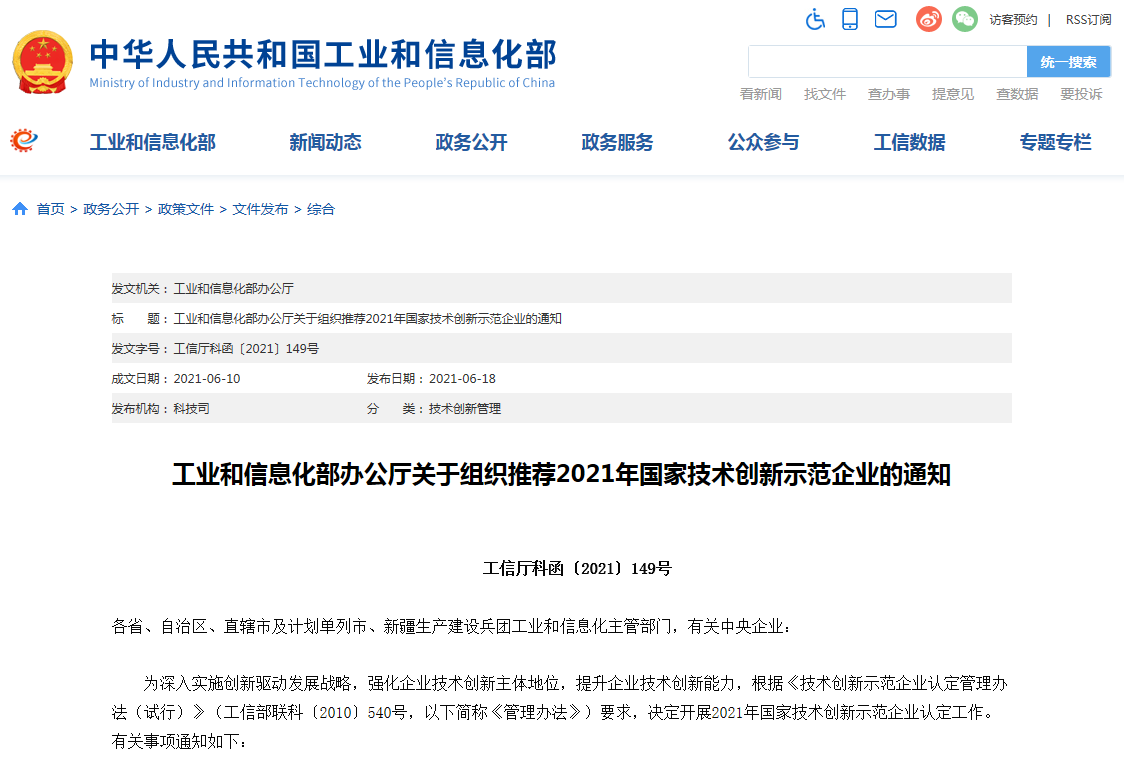Screen dimensions: 1124x766
Task: Open the Weibo icon
Action: [x=928, y=19]
